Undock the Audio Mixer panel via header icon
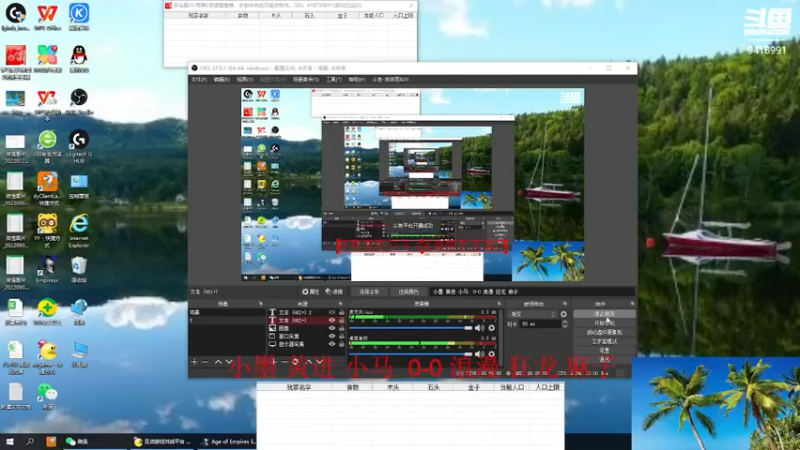Screen dimensions: 800x450 pos(499,304)
